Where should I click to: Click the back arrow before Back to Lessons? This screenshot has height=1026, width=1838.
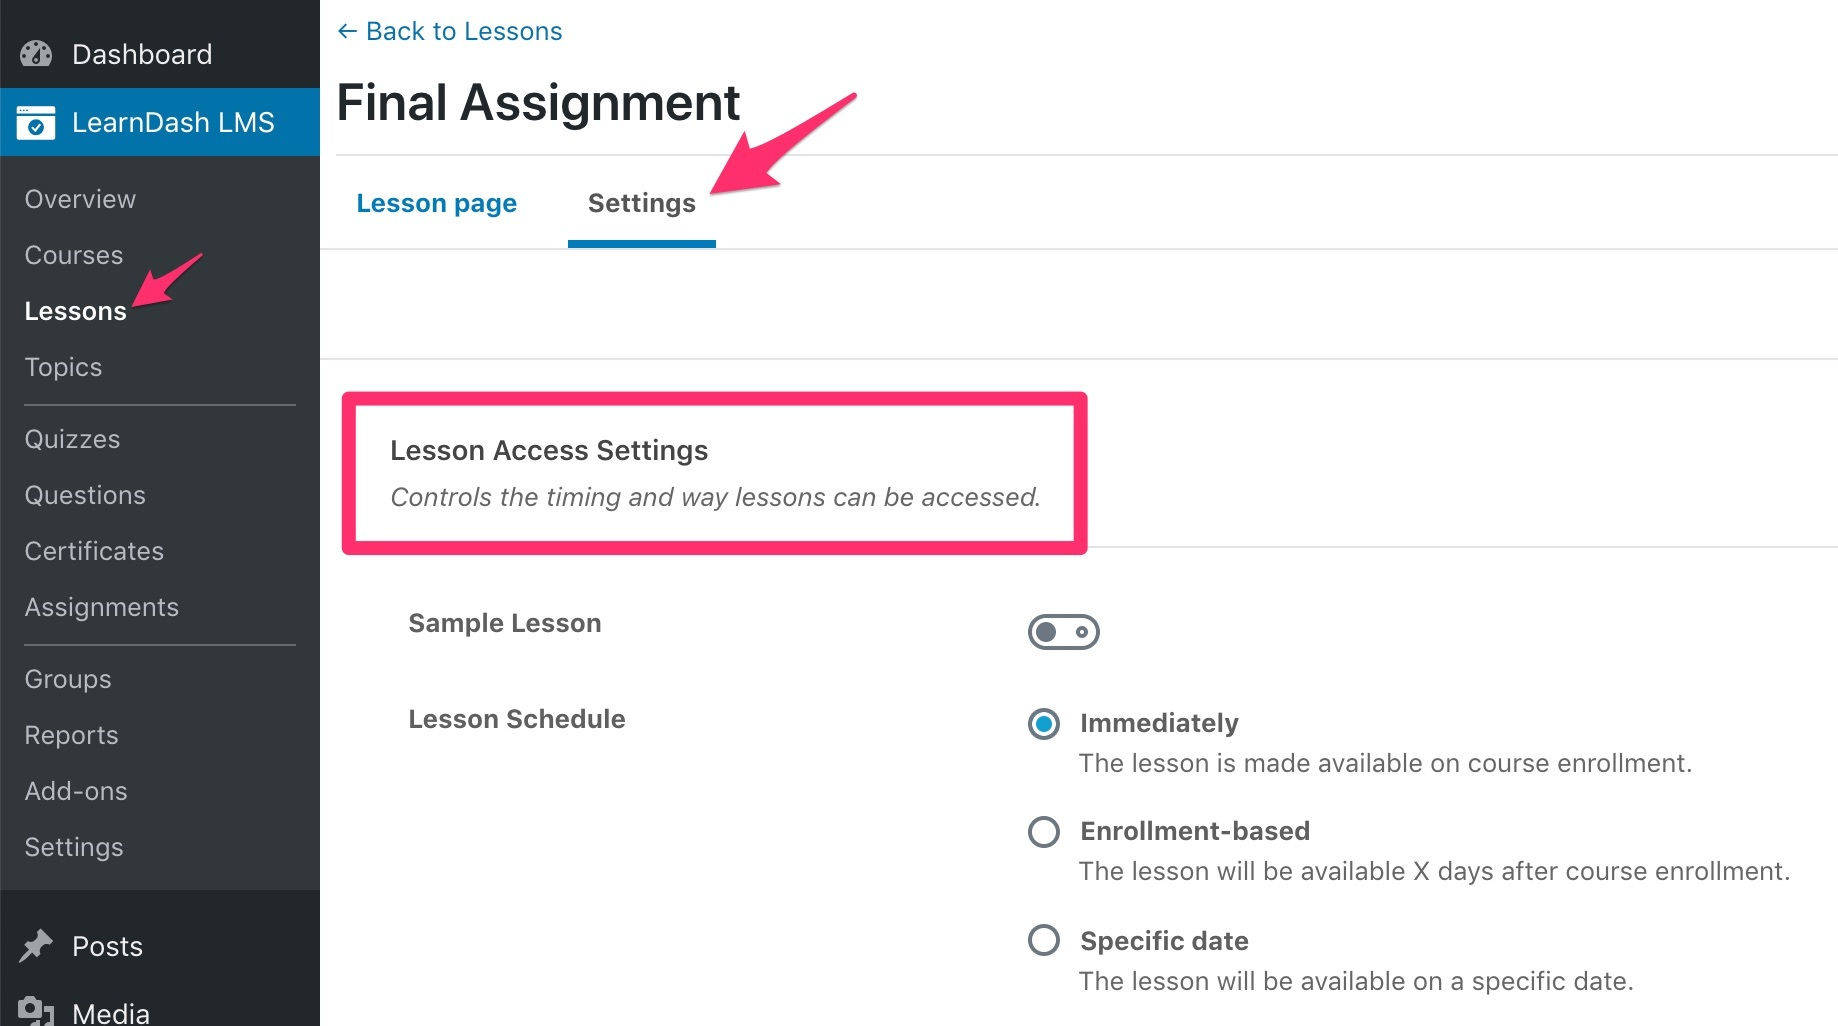point(347,31)
